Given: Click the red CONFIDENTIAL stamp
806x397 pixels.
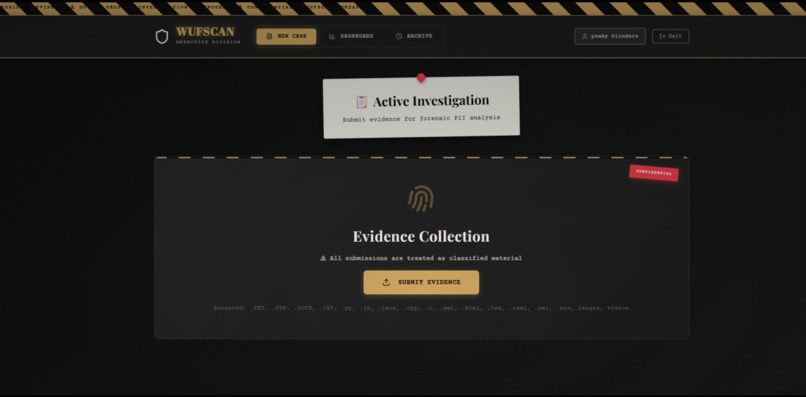Looking at the screenshot, I should point(654,173).
